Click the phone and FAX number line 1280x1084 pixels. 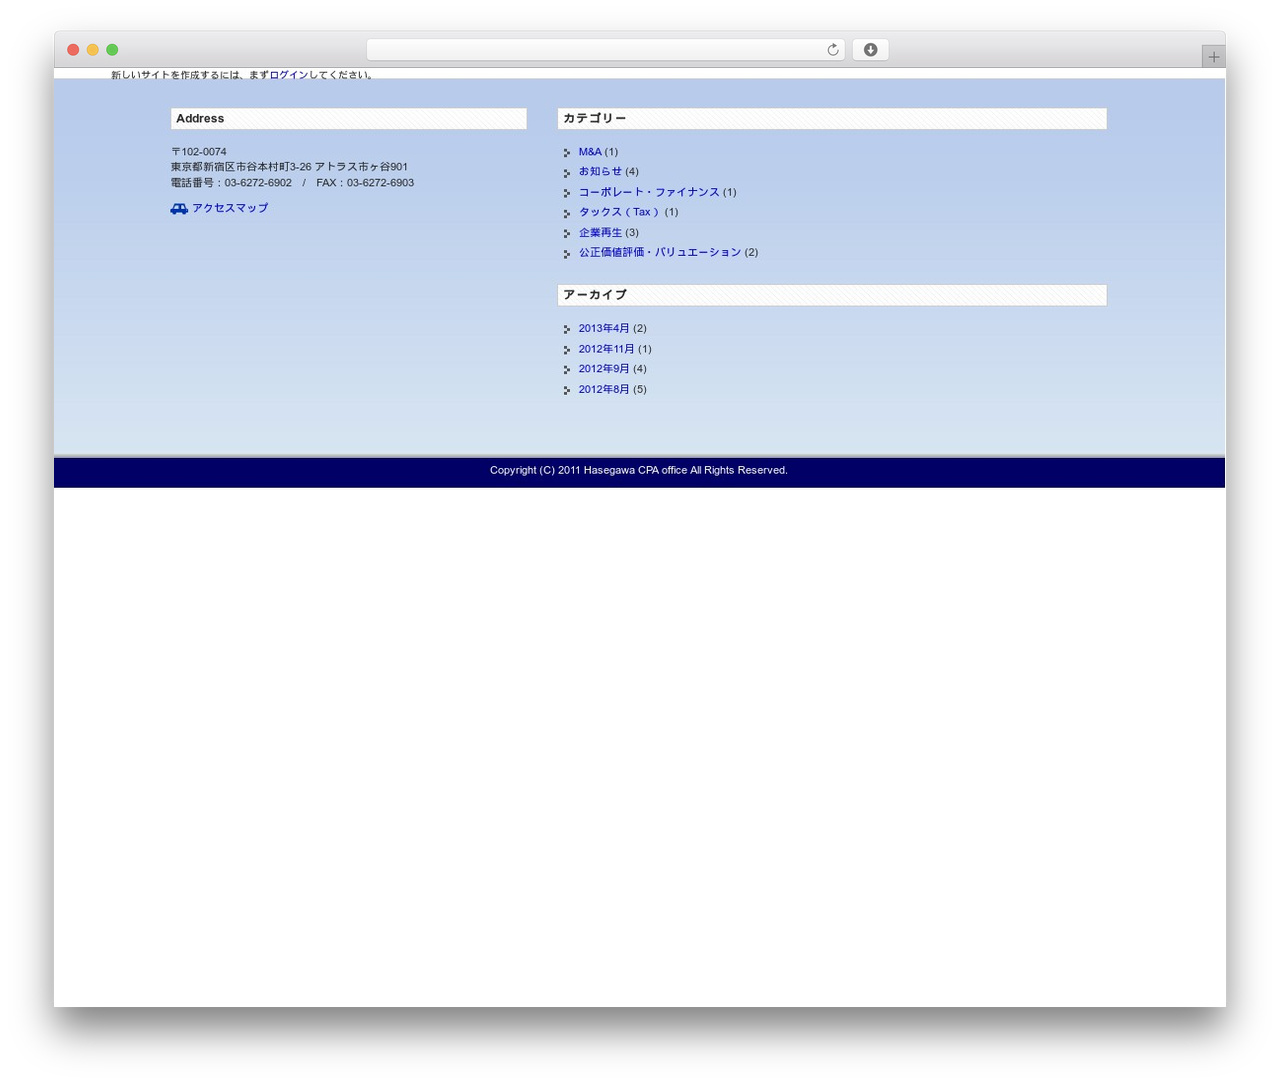point(292,183)
